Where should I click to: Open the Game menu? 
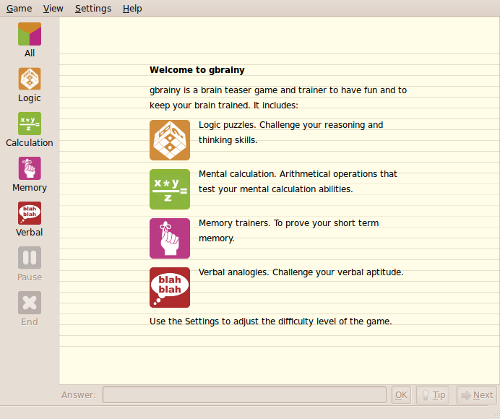[19, 8]
